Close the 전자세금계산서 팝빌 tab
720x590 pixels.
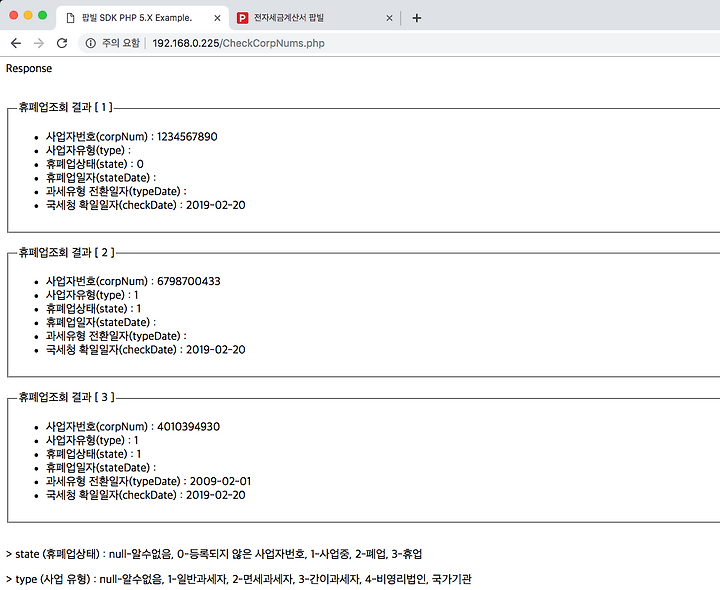389,18
